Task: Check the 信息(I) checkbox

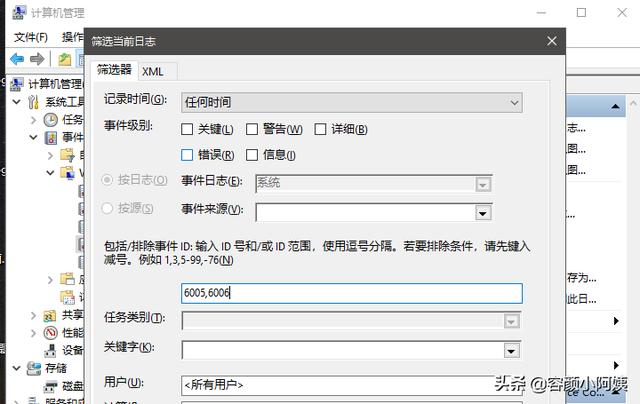Action: tap(252, 155)
